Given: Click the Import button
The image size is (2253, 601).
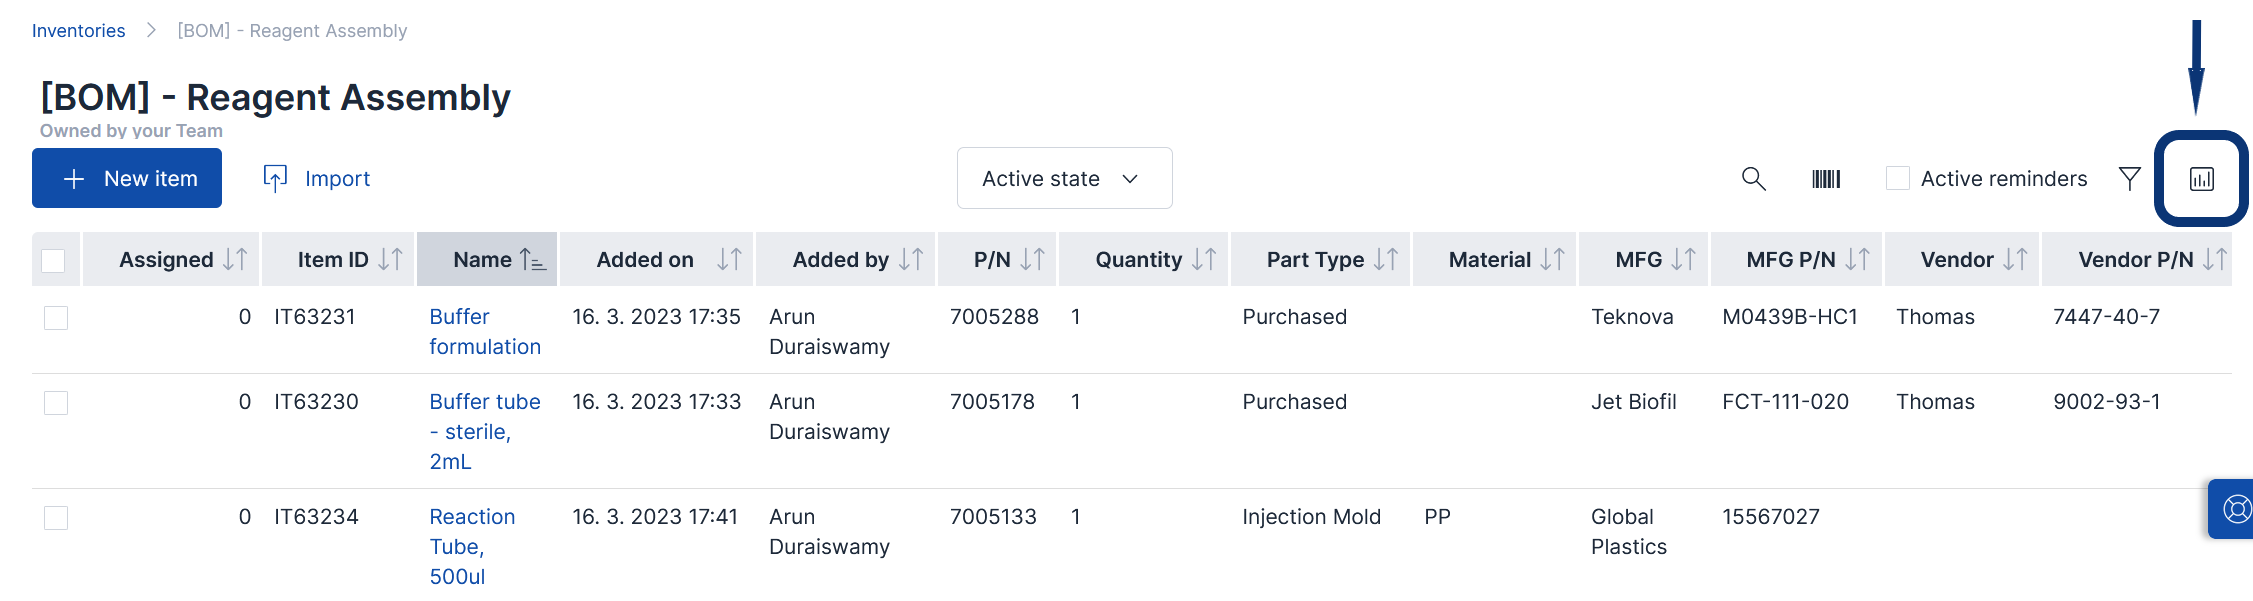Looking at the screenshot, I should click(x=317, y=178).
